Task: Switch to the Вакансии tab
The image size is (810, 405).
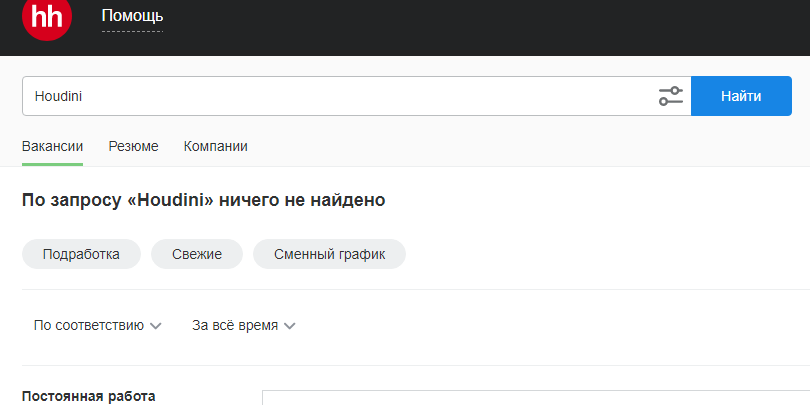Action: click(52, 147)
